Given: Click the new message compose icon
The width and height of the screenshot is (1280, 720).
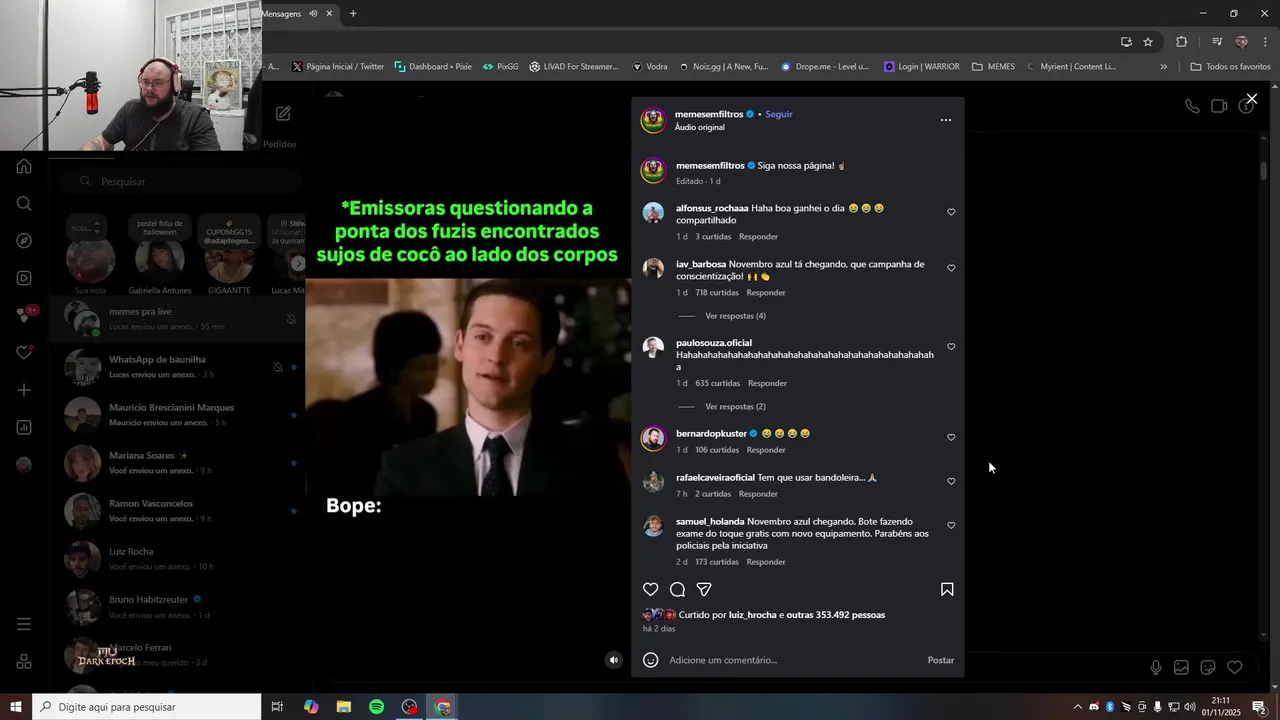Looking at the screenshot, I should point(283,114).
